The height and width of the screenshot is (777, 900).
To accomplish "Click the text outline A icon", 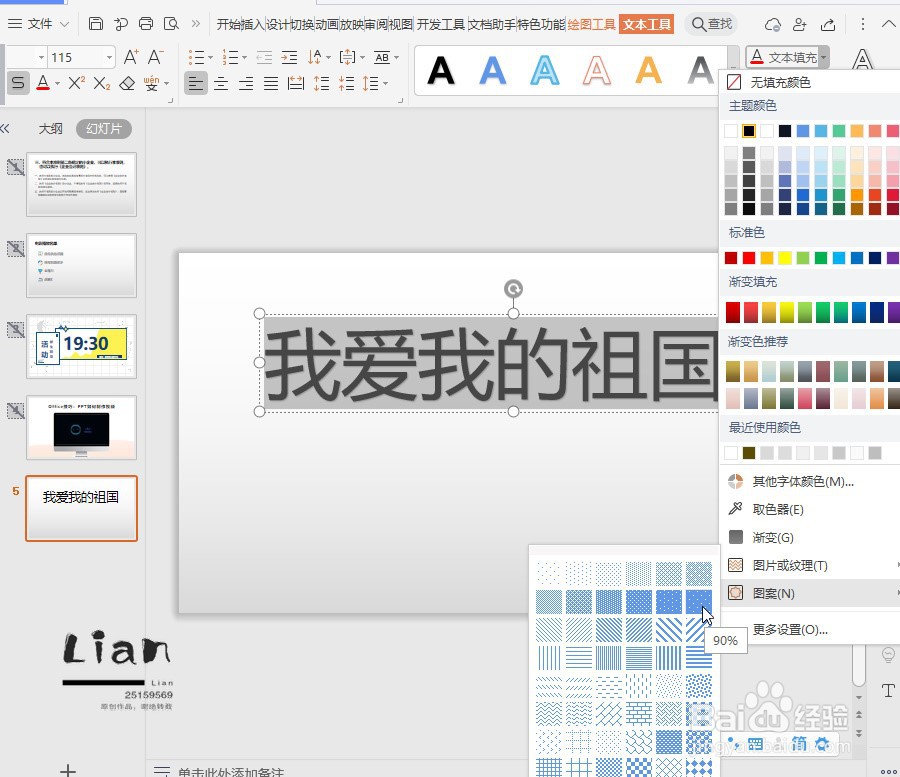I will (x=863, y=59).
